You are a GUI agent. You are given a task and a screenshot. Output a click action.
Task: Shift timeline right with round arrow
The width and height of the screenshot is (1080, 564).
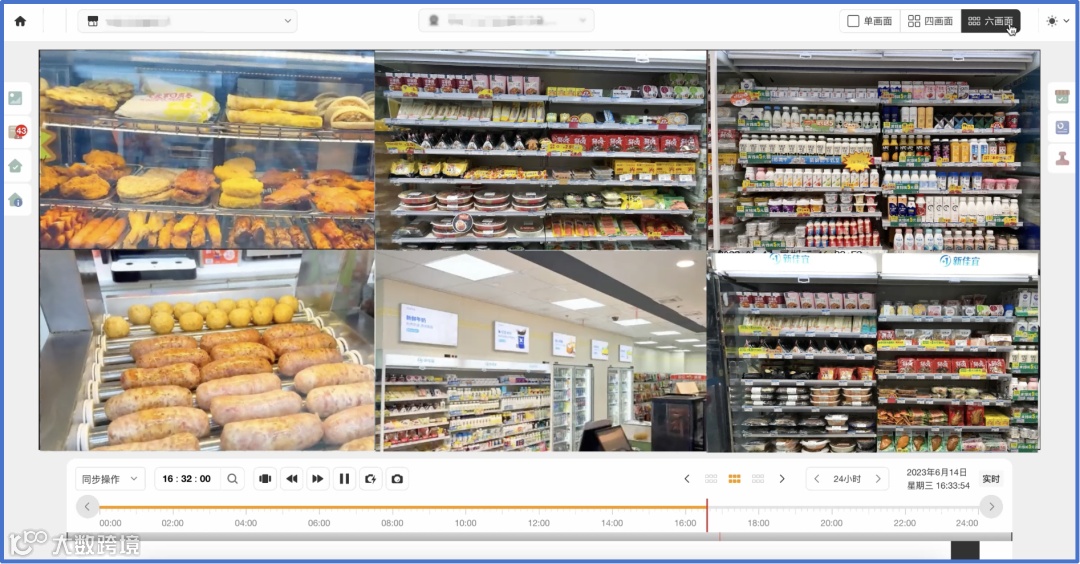(991, 507)
